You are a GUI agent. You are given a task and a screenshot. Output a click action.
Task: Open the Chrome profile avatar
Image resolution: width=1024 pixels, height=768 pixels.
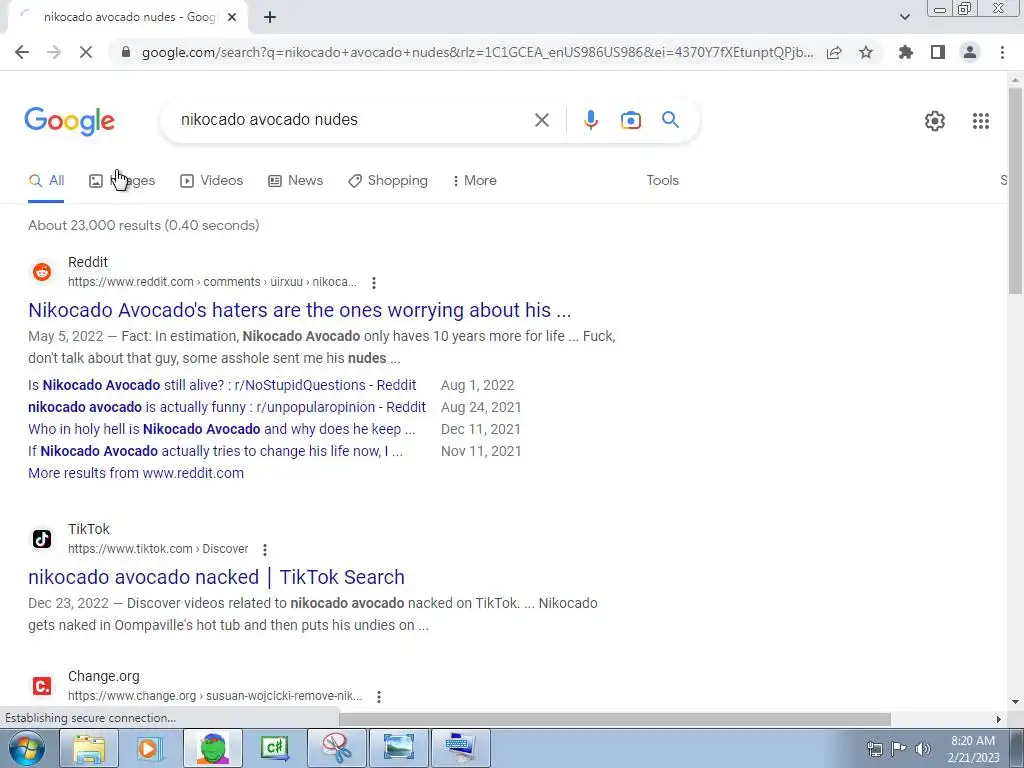970,52
